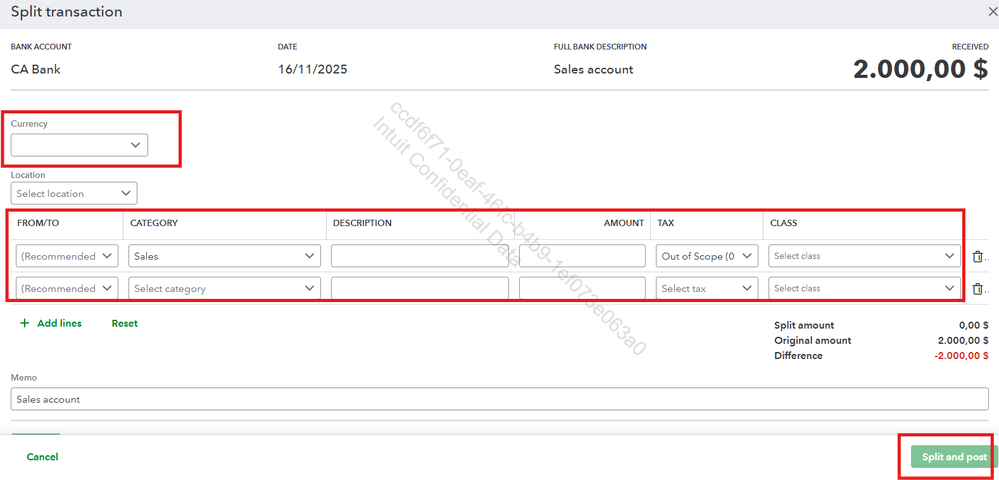Image resolution: width=999 pixels, height=480 pixels.
Task: Click the date 16/11/2025
Action: (x=313, y=69)
